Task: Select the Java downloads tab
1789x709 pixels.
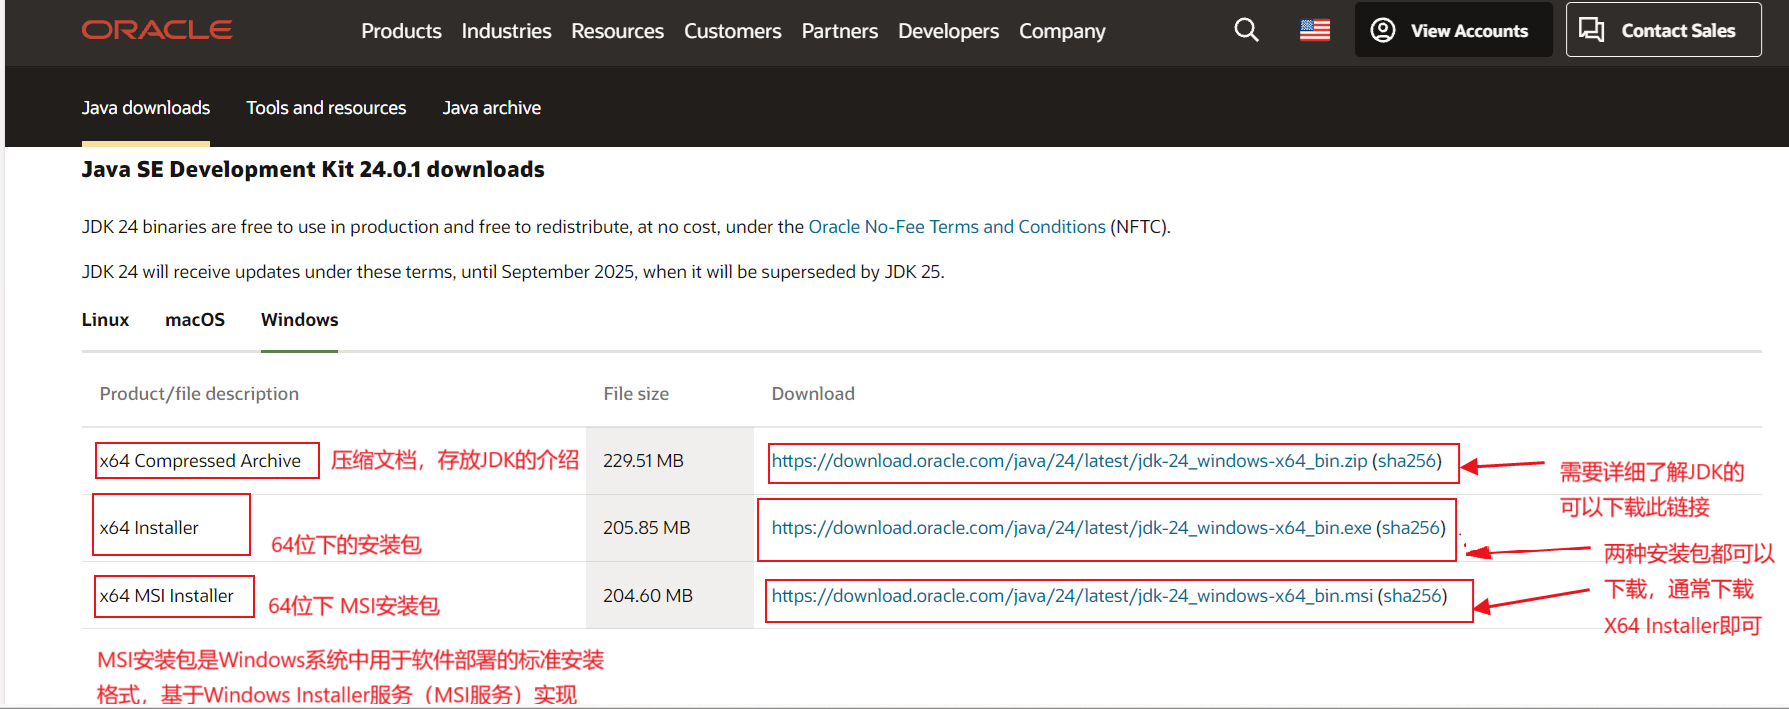Action: [x=146, y=107]
